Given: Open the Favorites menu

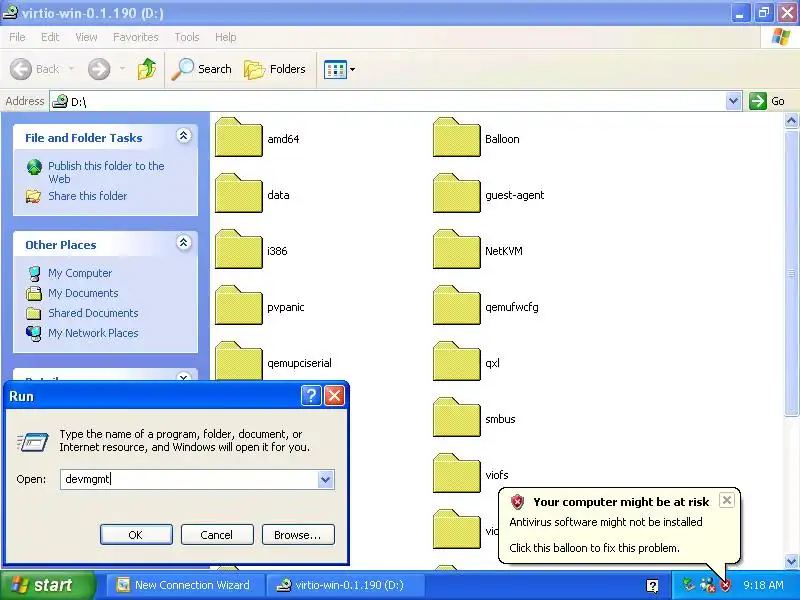Looking at the screenshot, I should point(136,37).
